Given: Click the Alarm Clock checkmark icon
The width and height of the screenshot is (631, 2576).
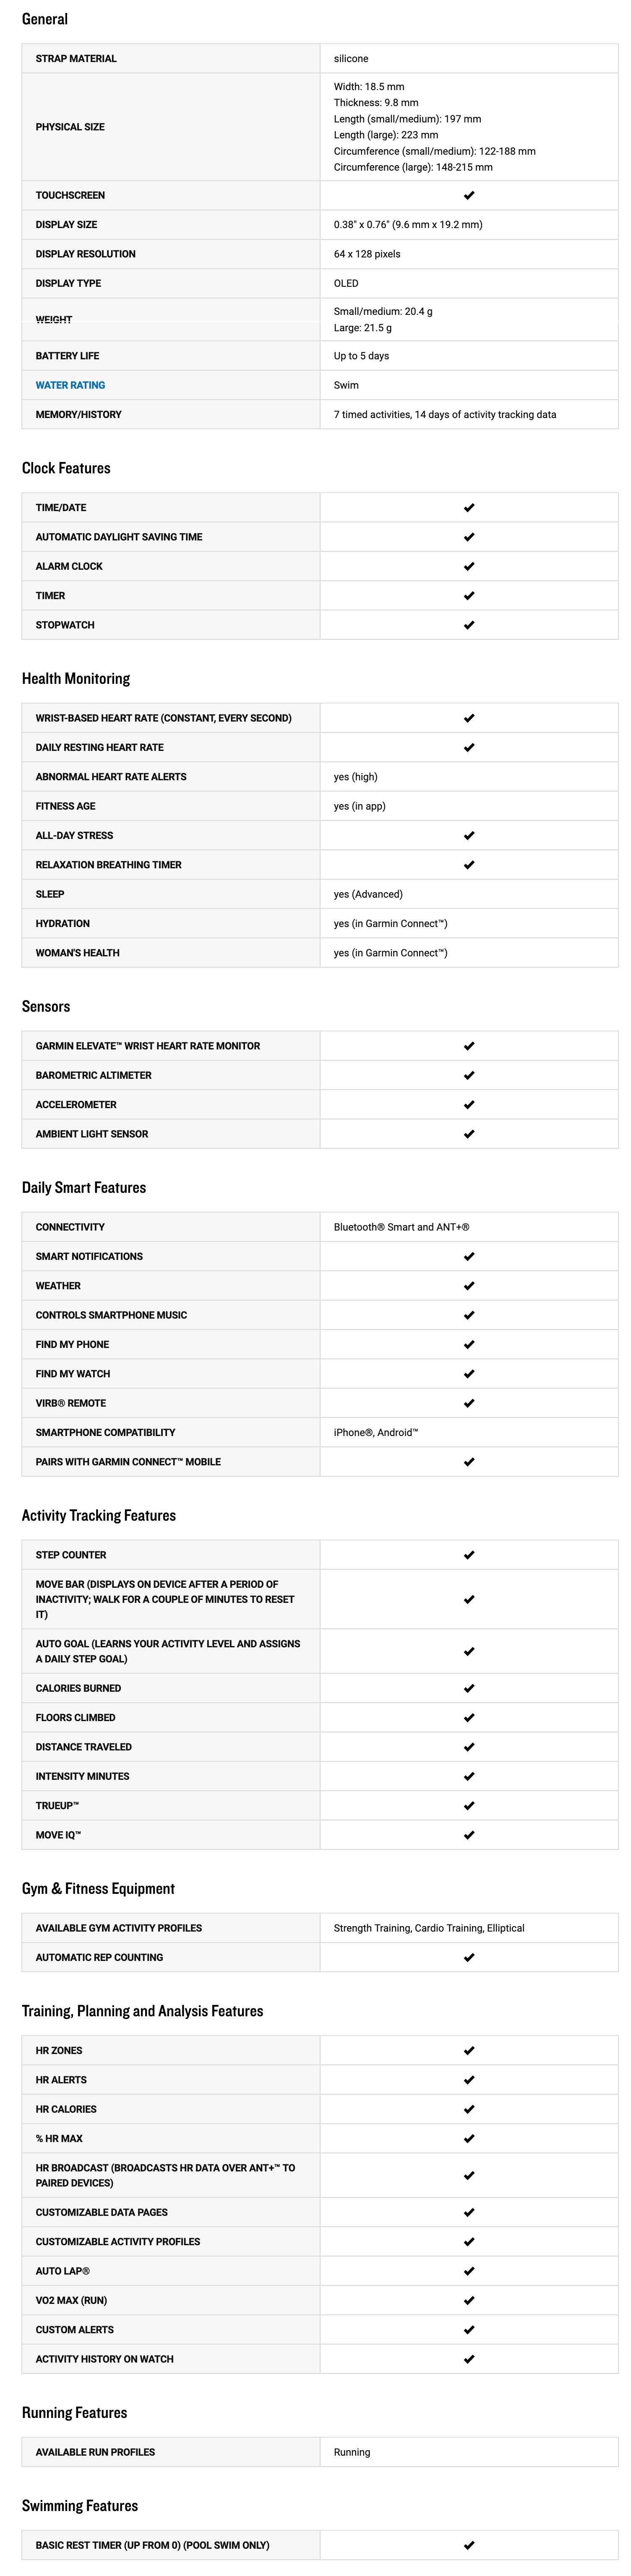Looking at the screenshot, I should click(x=469, y=567).
